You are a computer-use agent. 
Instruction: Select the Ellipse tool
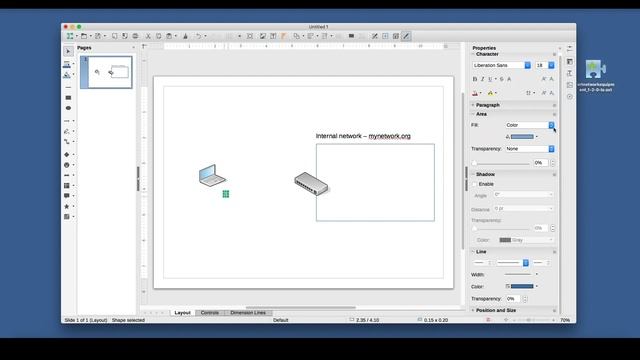tap(68, 108)
